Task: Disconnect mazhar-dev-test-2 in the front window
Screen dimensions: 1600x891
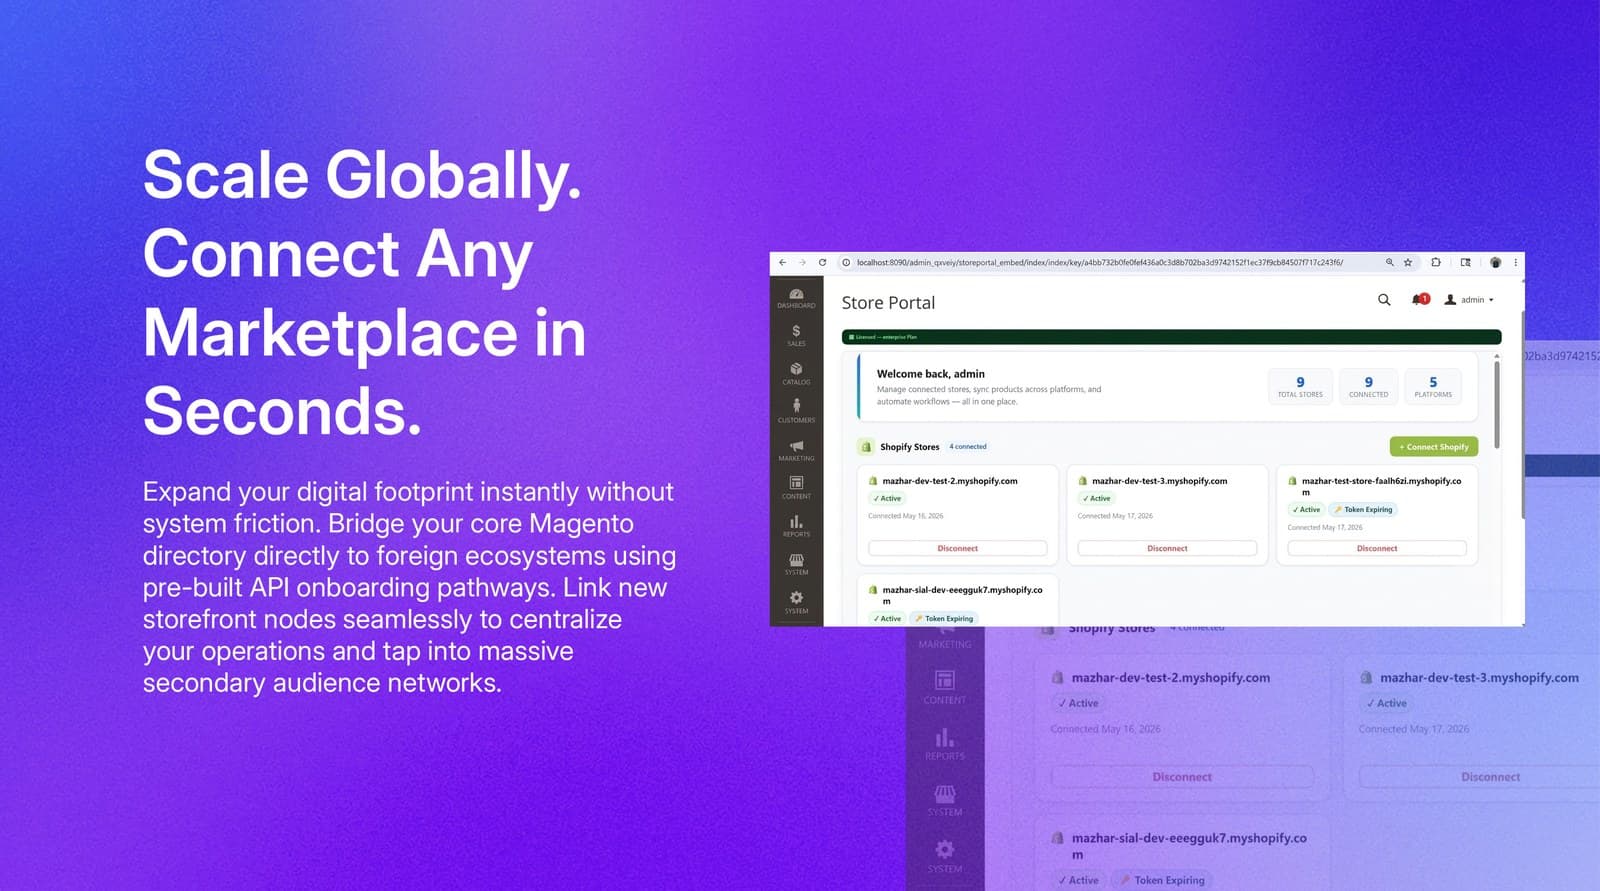Action: (x=958, y=548)
